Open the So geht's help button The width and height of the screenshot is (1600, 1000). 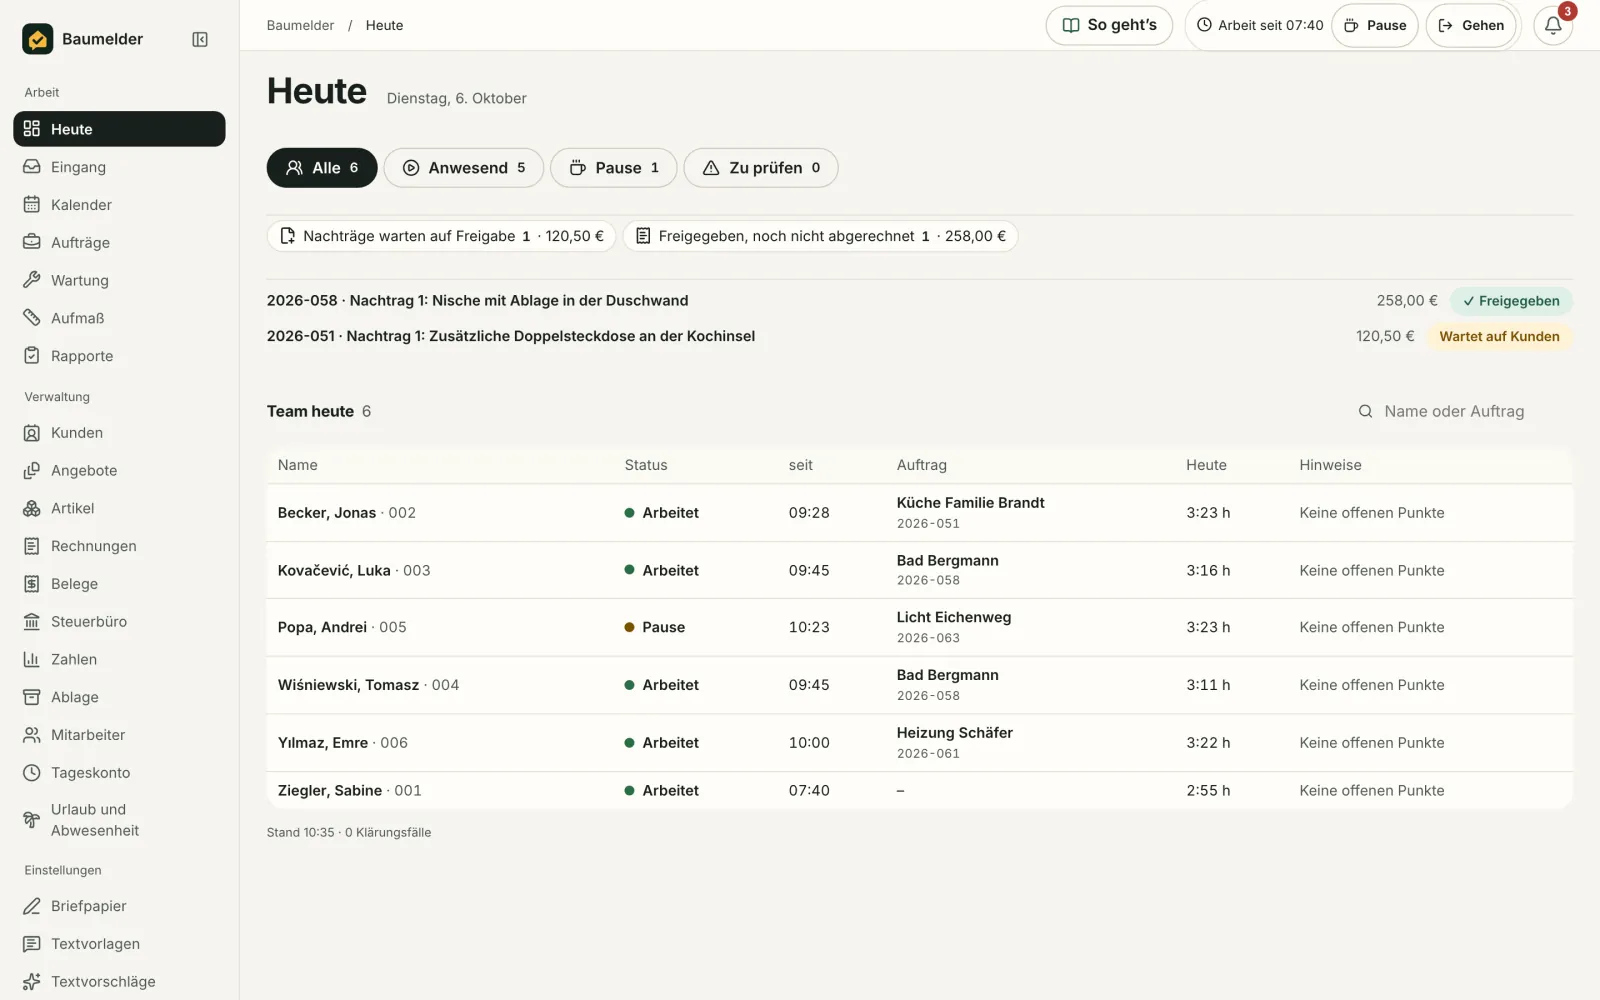pos(1109,25)
